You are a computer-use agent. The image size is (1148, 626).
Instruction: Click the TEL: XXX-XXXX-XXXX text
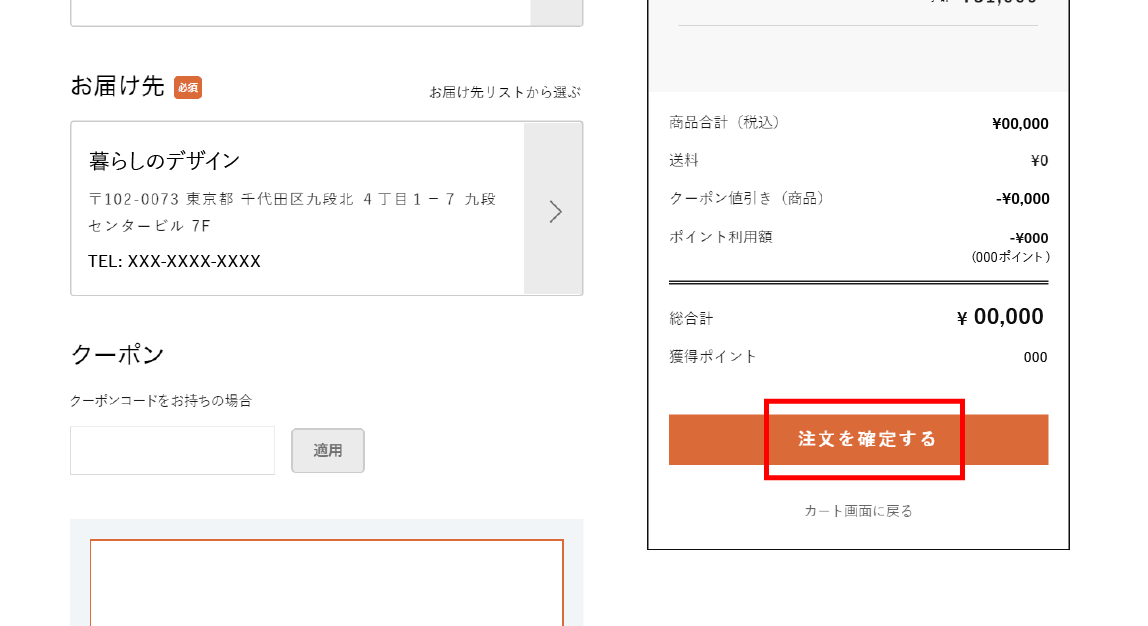click(x=174, y=261)
